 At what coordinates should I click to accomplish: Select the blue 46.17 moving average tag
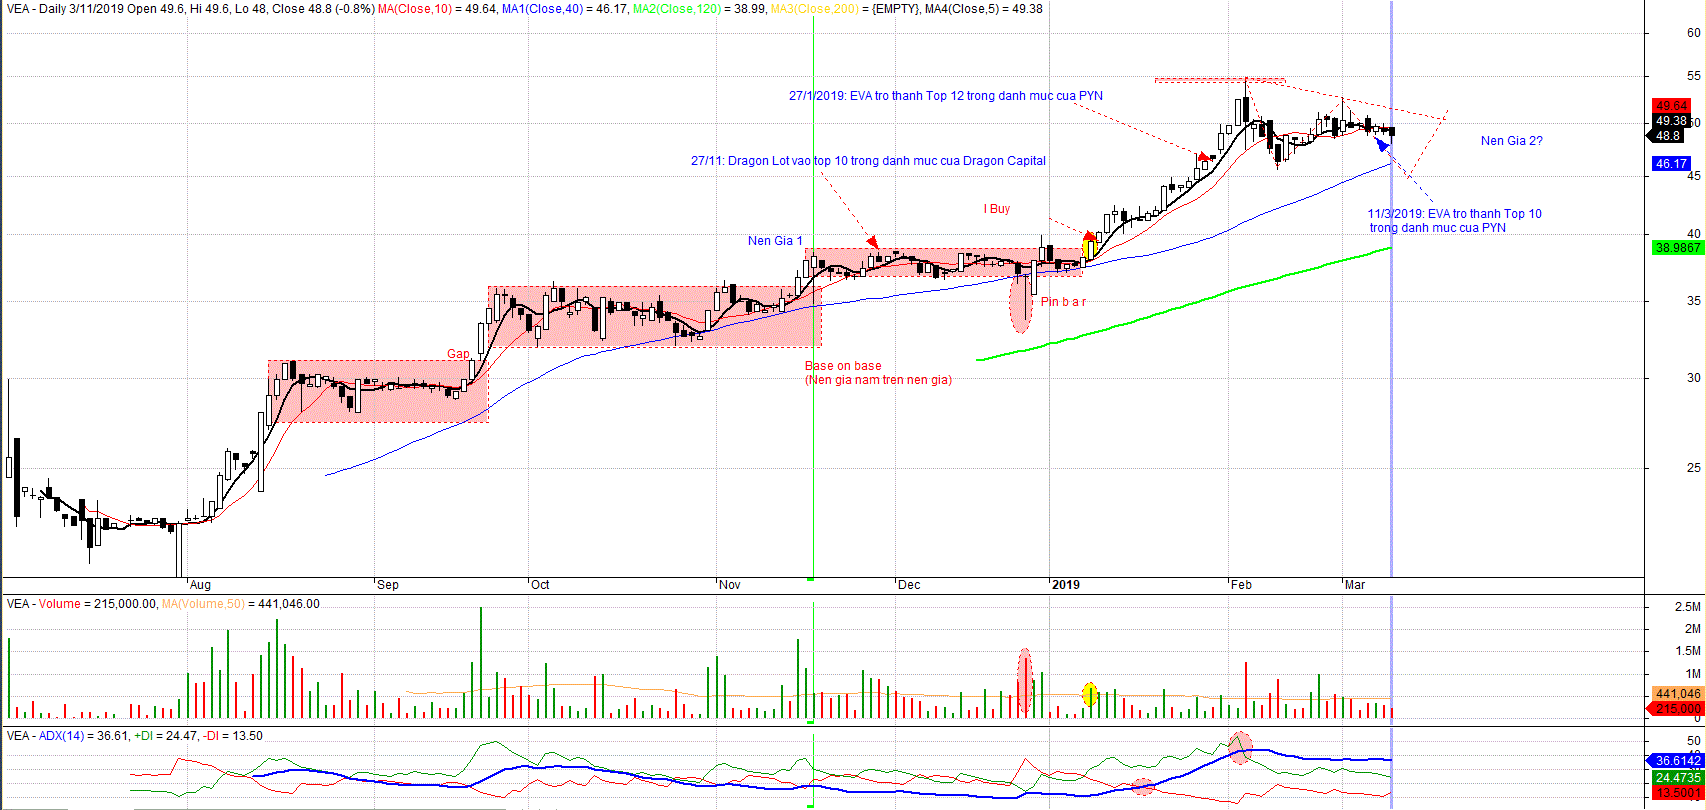pyautogui.click(x=1671, y=164)
